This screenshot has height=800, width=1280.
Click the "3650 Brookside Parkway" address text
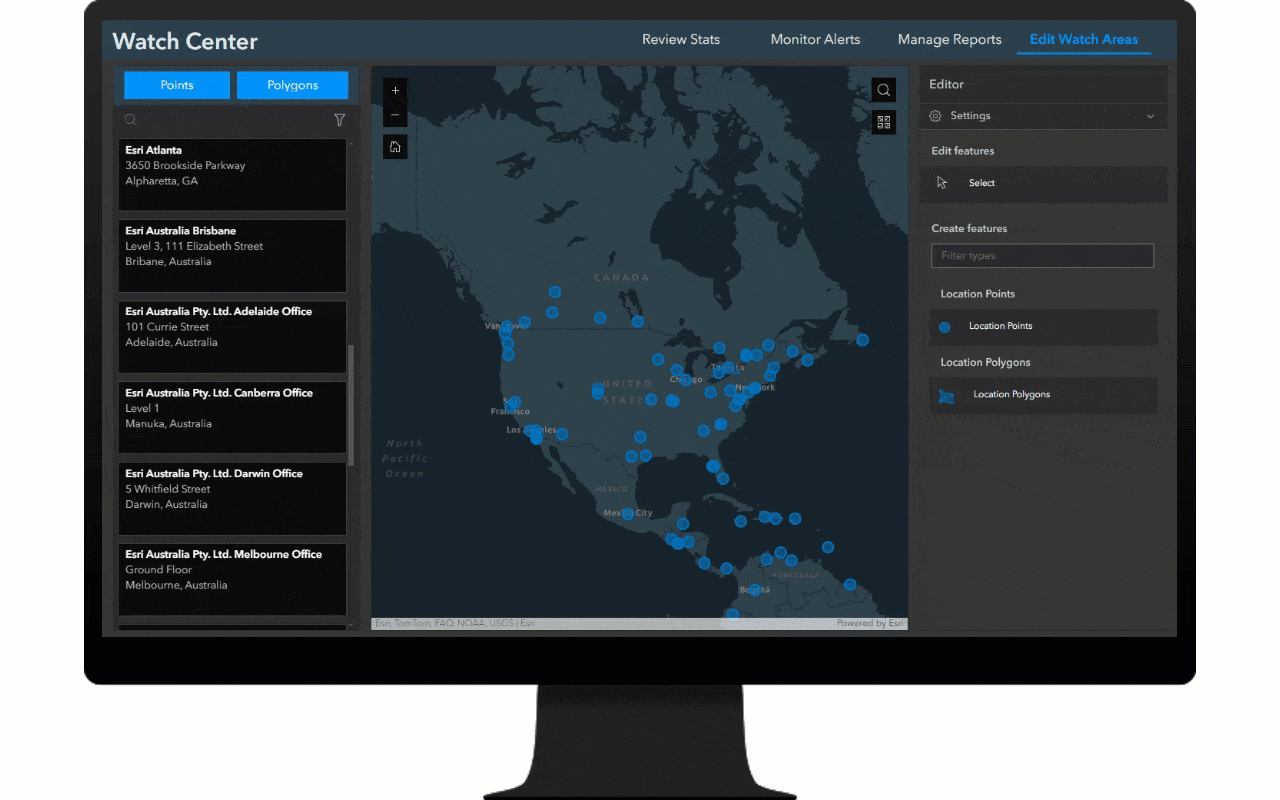tap(185, 165)
